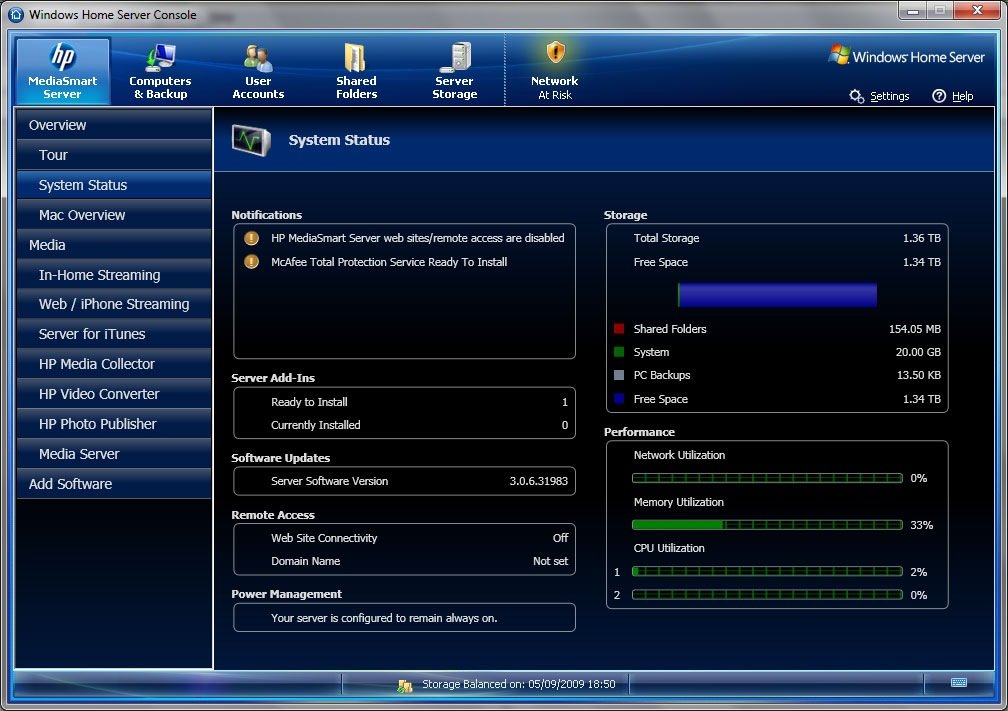
Task: Click the Memory Utilization meter bar
Action: [768, 525]
